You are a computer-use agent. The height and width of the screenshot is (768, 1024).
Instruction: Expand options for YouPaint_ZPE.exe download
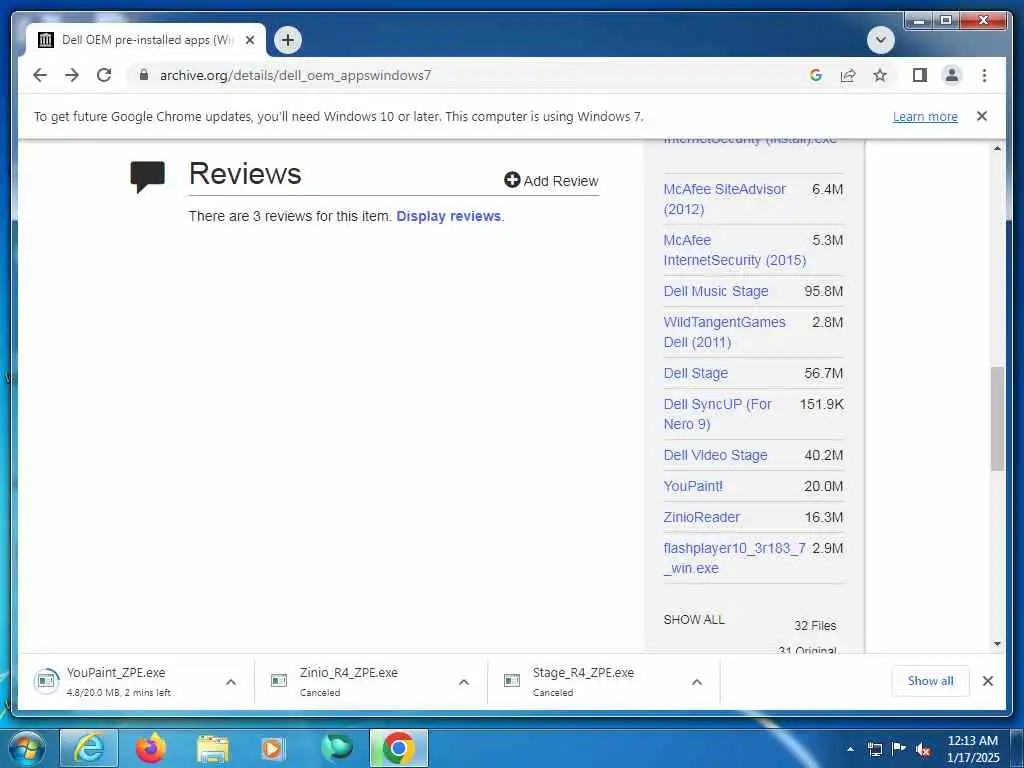click(231, 682)
